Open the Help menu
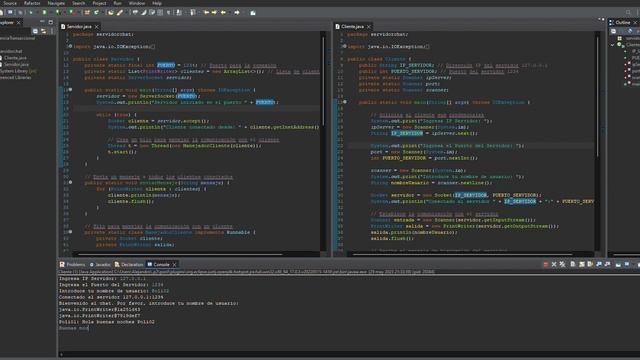Screen dimensions: 640x360 click(157, 3)
